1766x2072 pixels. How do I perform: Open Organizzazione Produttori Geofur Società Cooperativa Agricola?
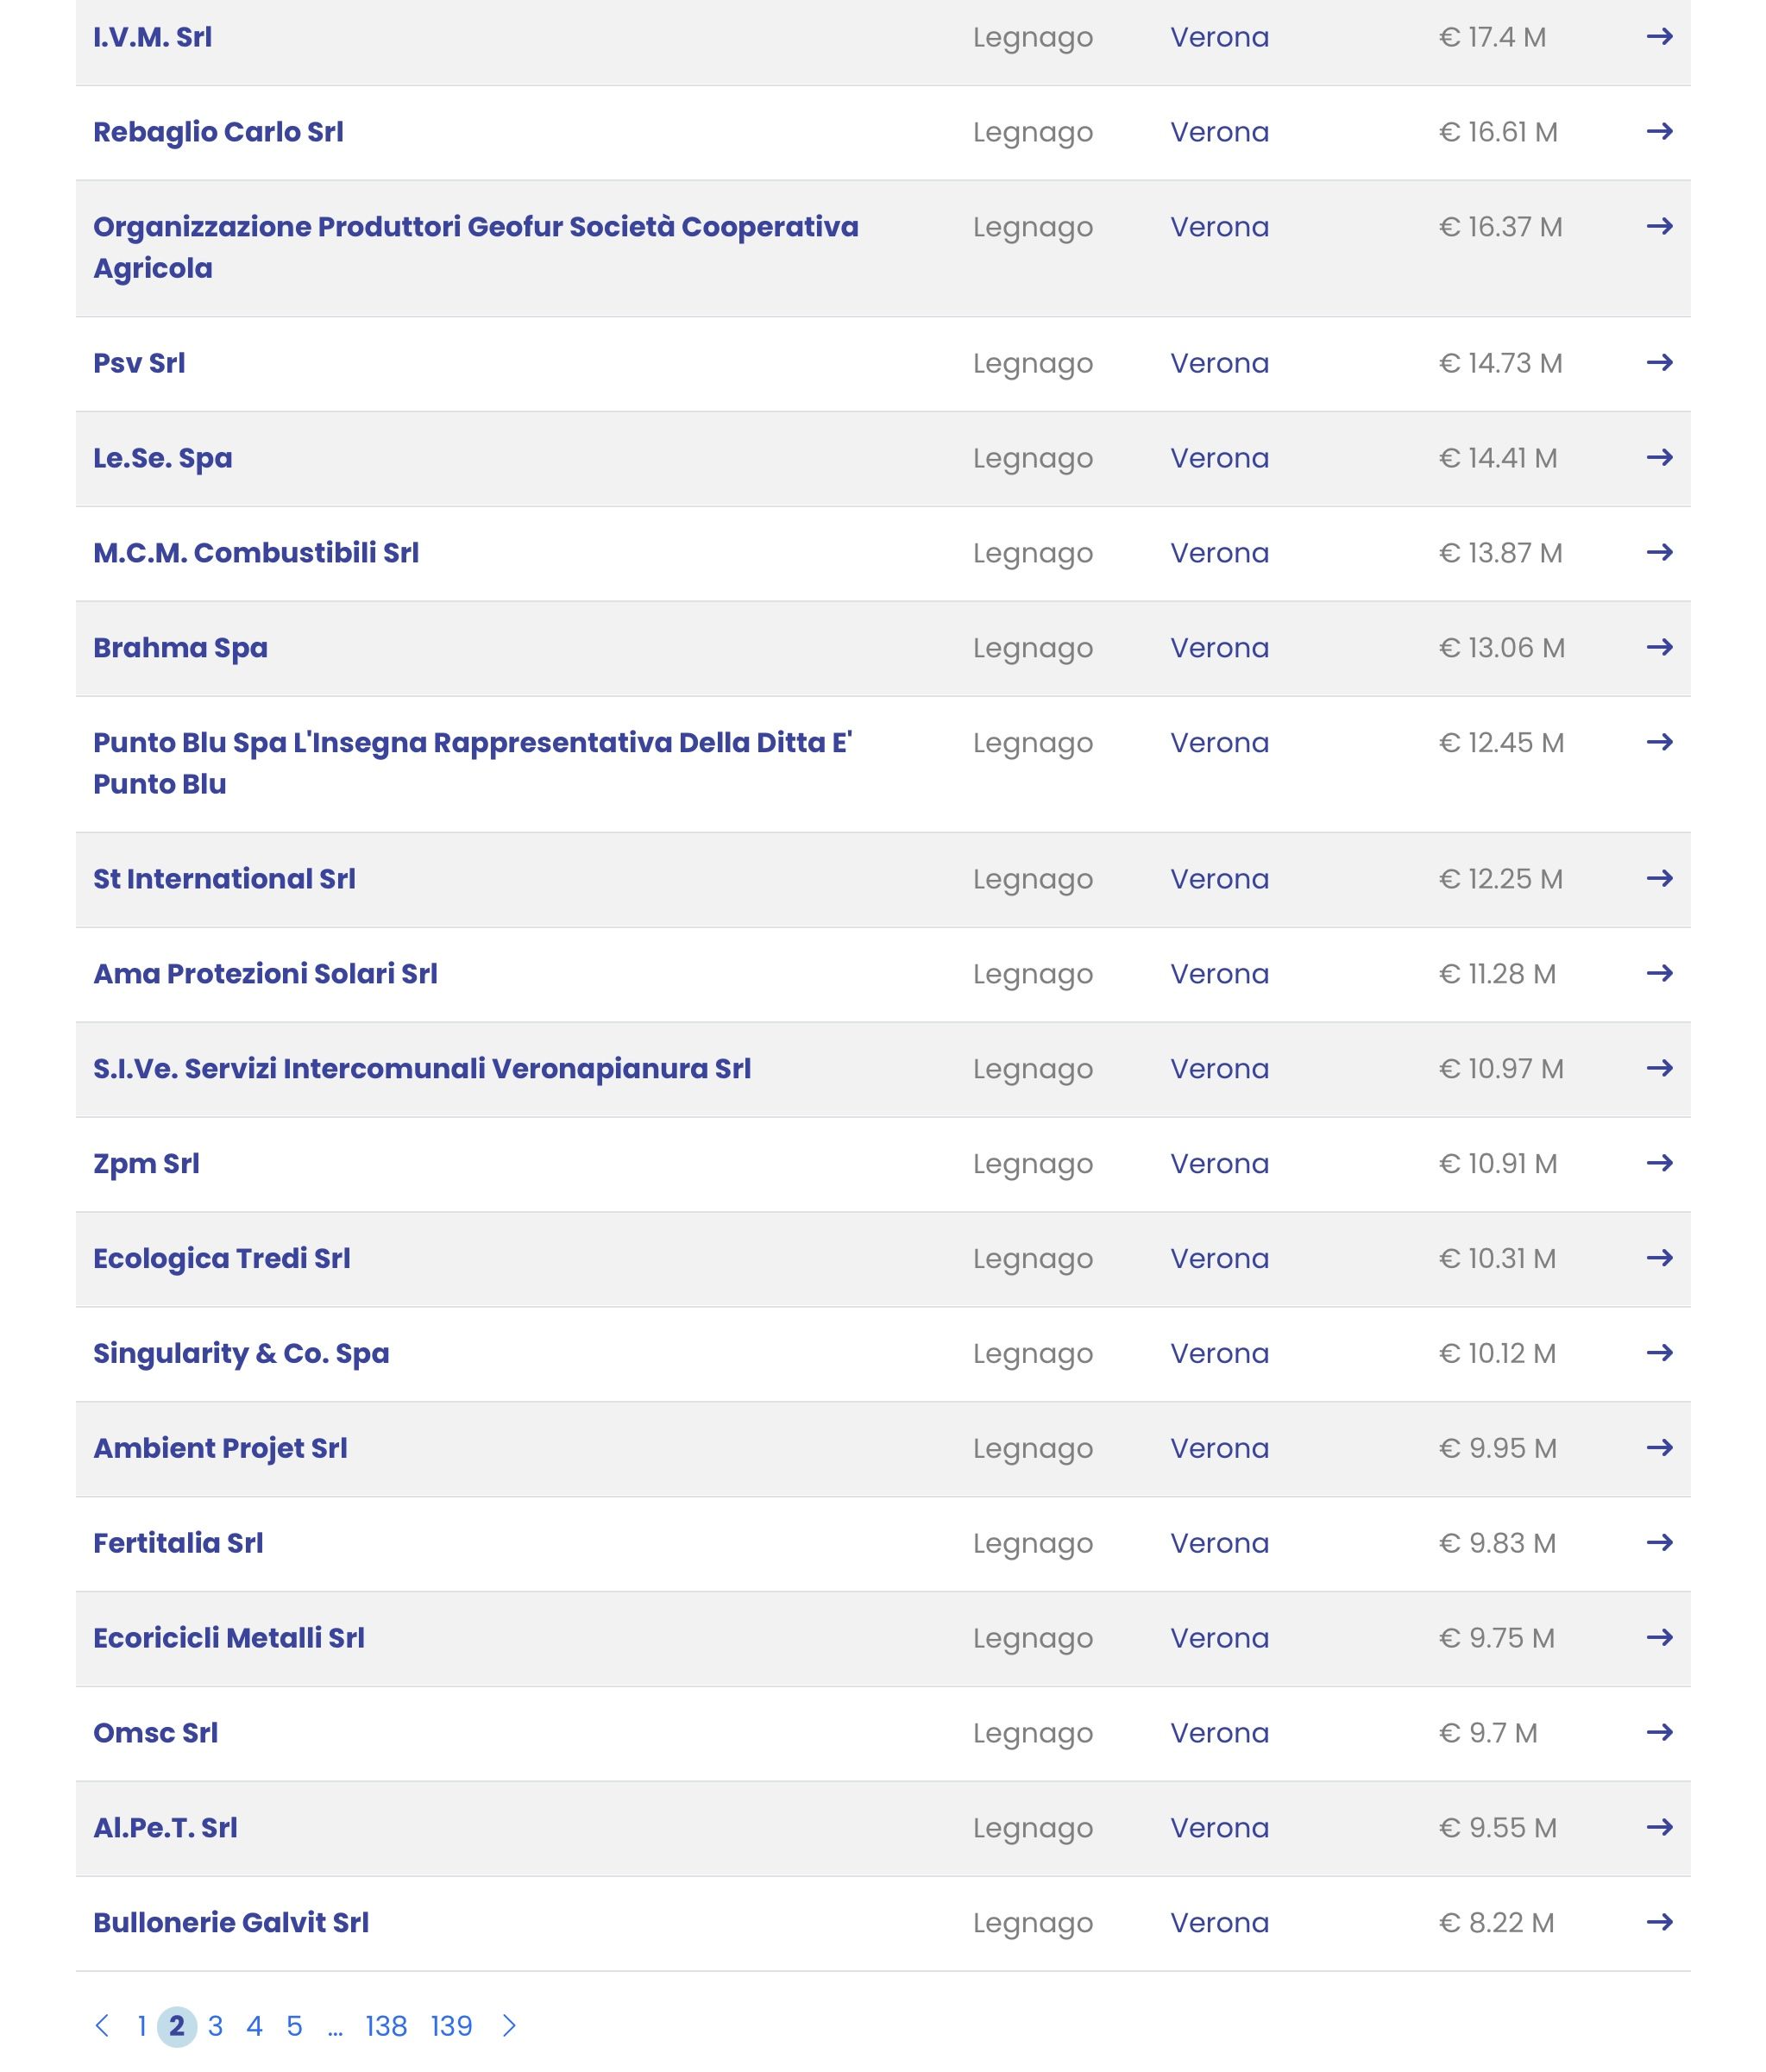pyautogui.click(x=476, y=248)
